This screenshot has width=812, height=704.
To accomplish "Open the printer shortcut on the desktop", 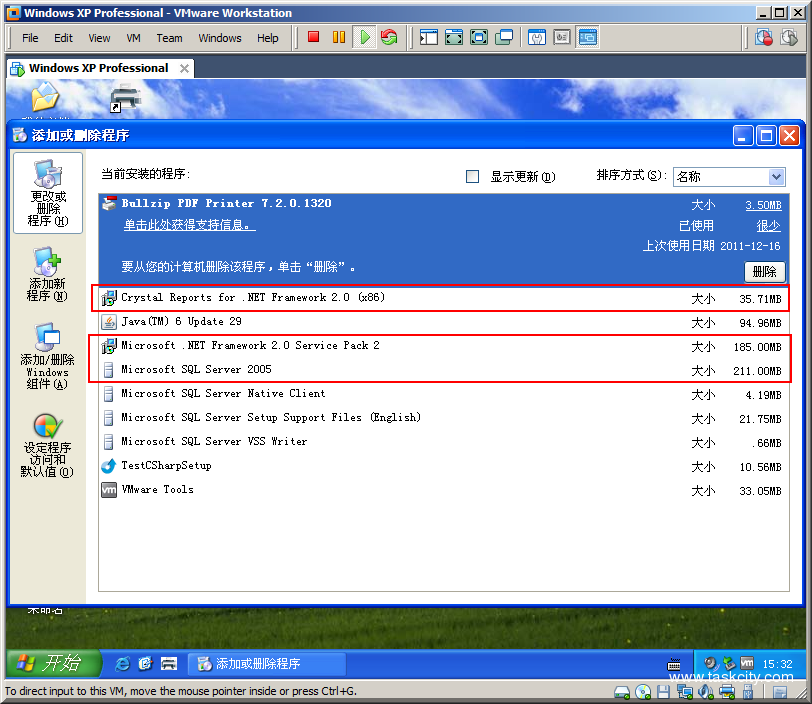I will 125,97.
